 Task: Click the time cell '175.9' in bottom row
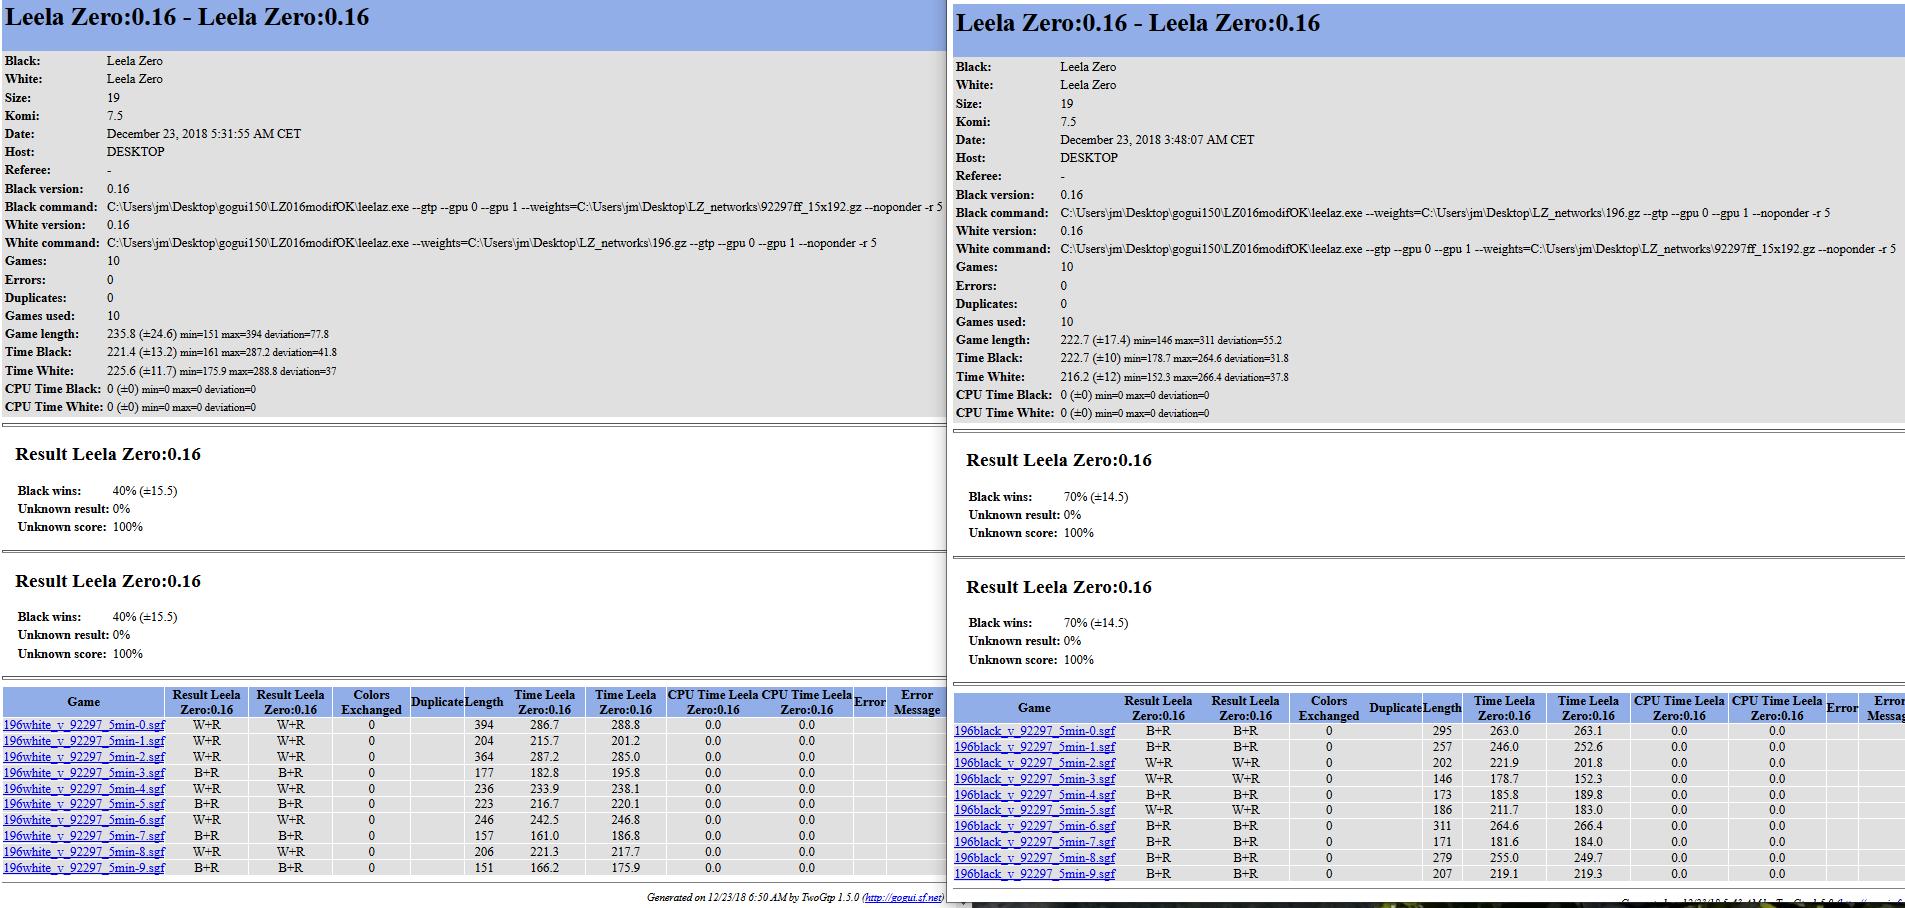625,868
